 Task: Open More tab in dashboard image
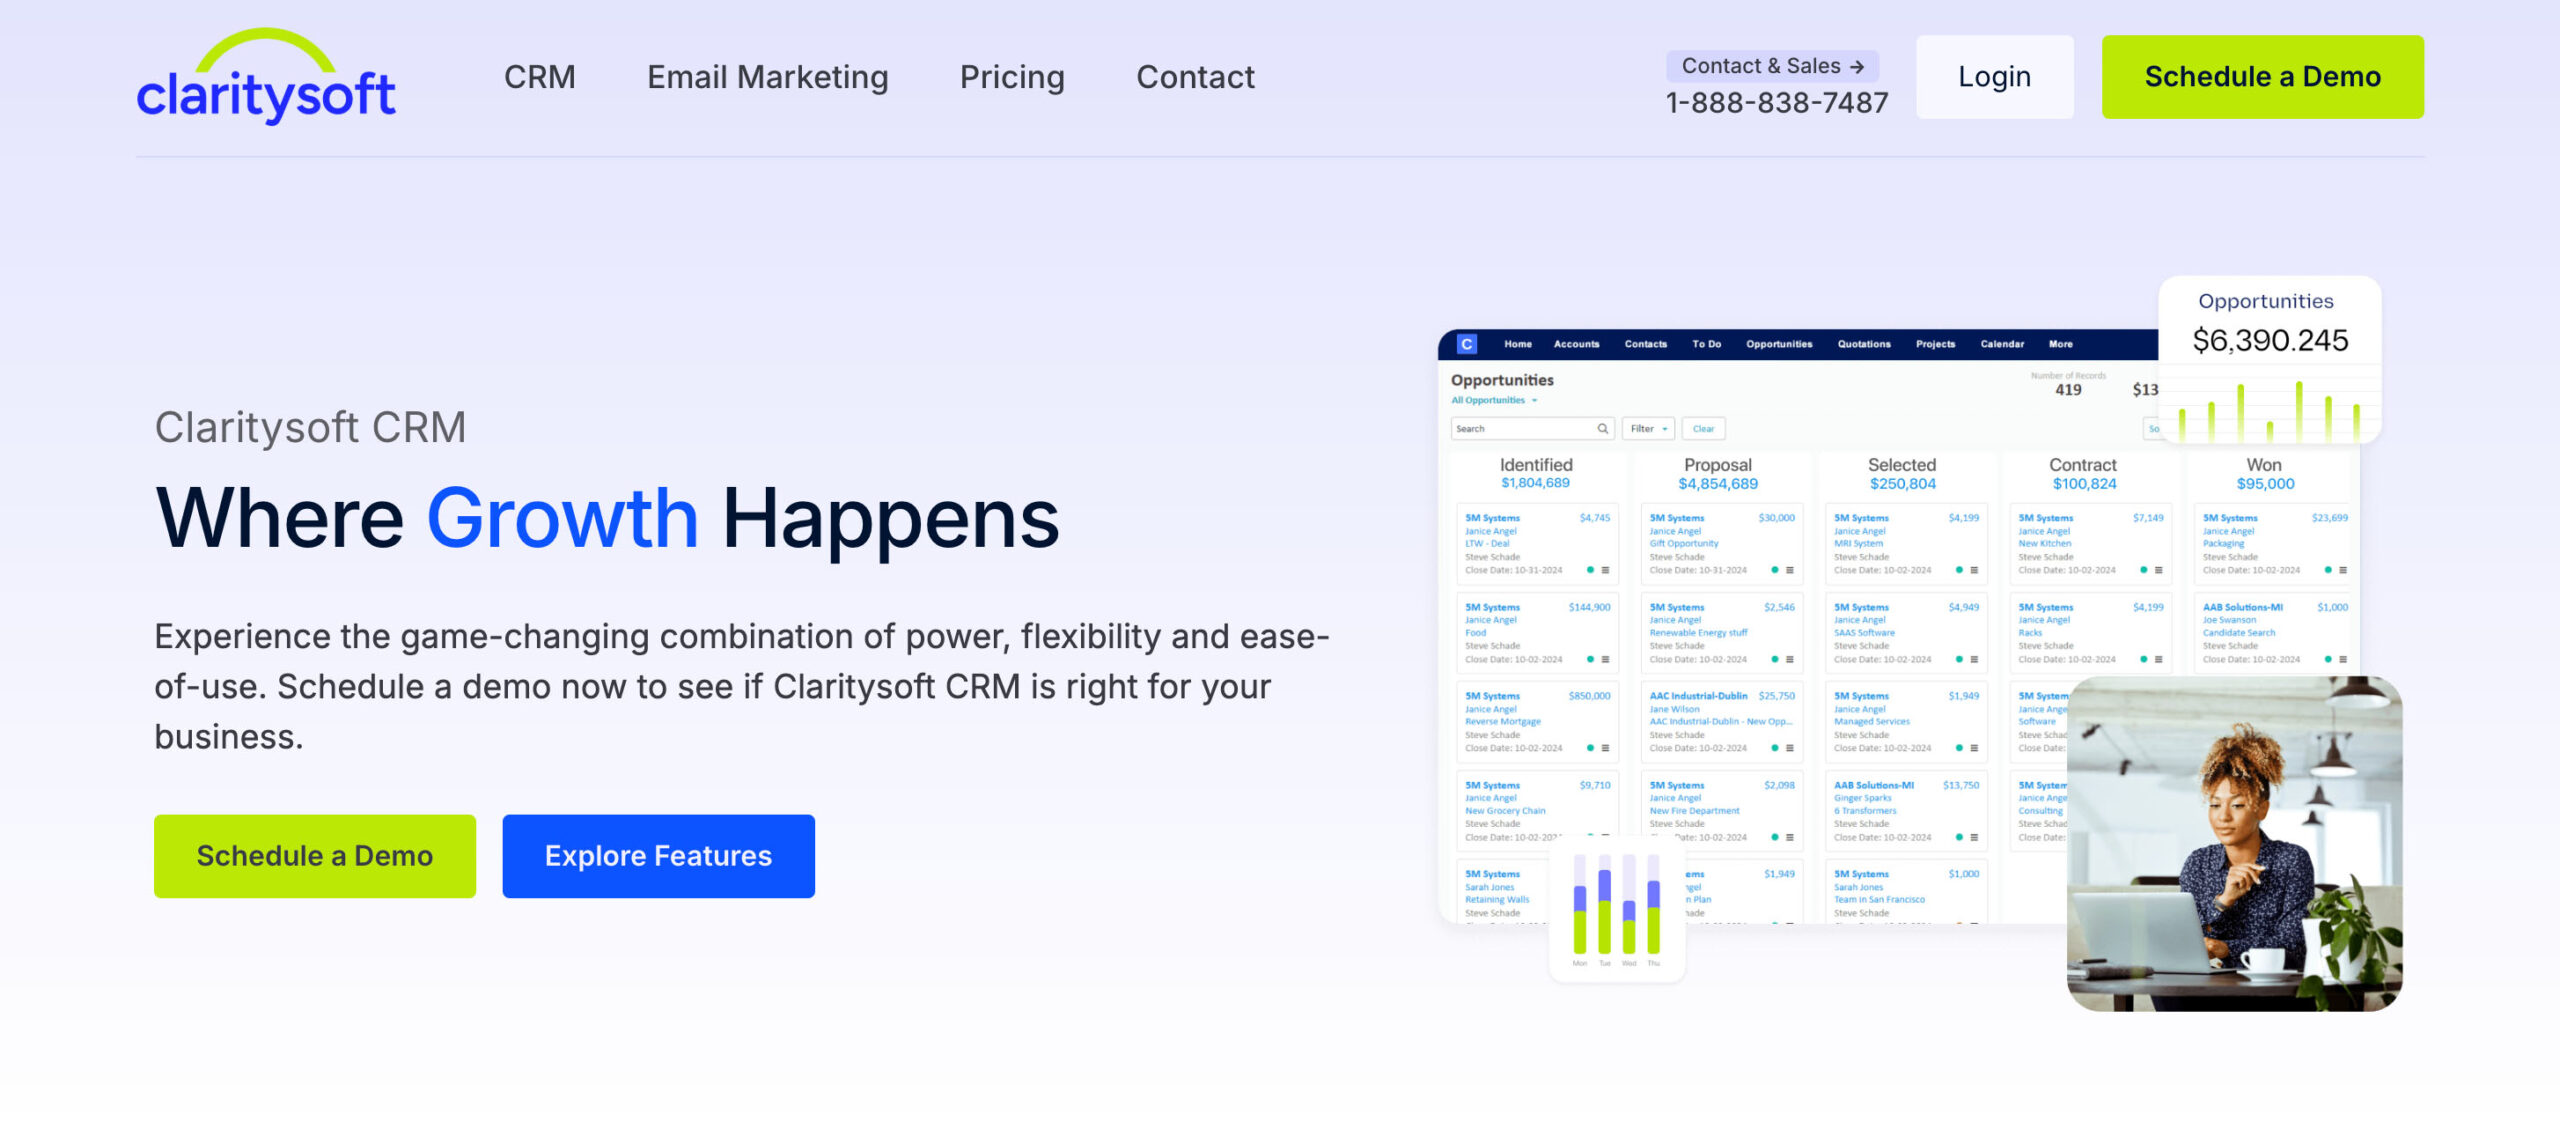(x=2060, y=344)
